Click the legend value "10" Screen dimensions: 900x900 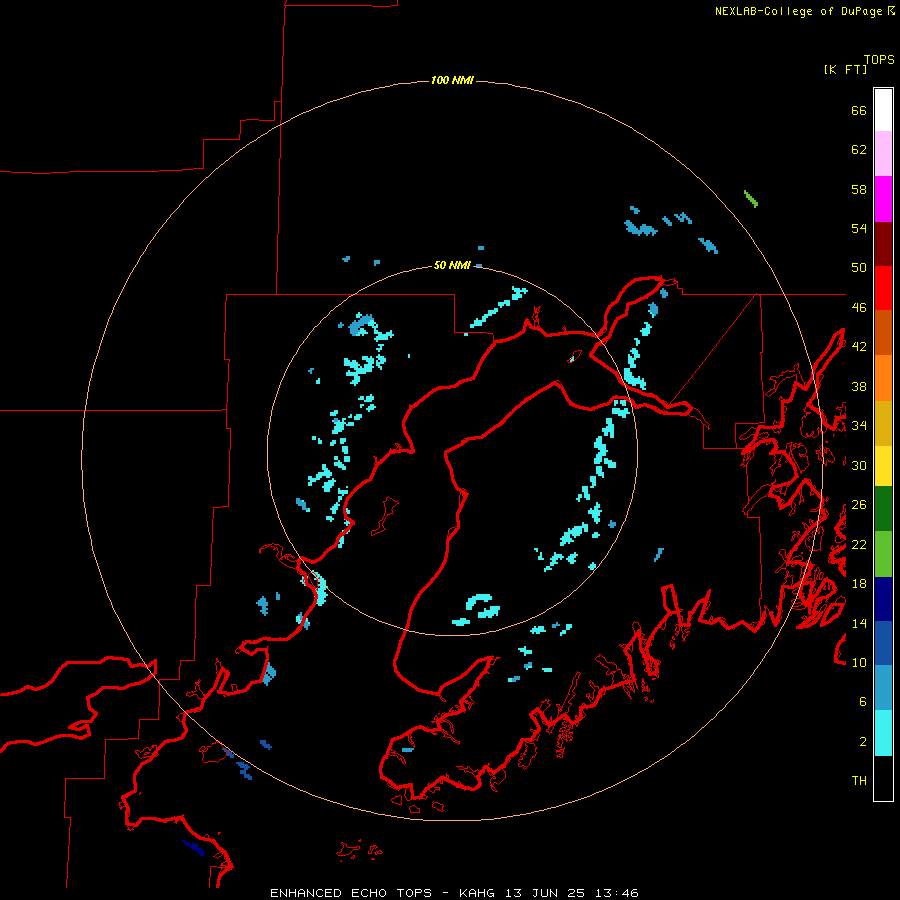[859, 662]
